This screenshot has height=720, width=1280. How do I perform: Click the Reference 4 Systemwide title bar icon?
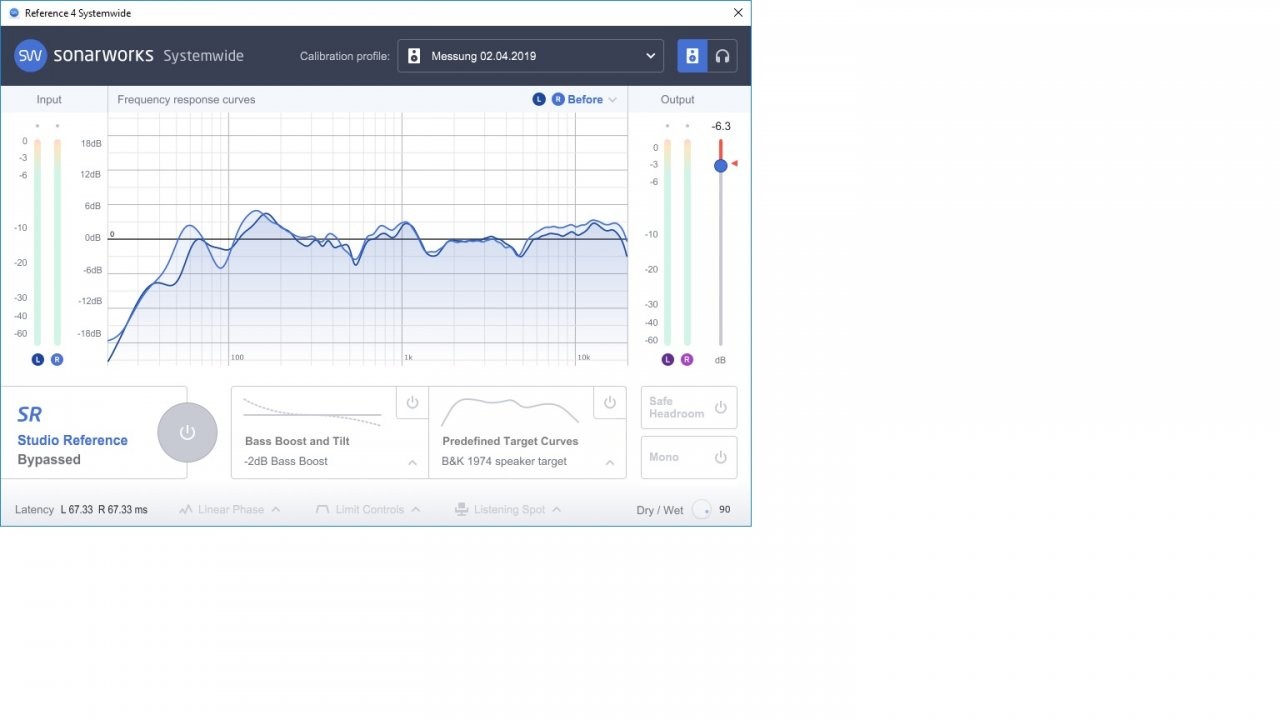14,13
